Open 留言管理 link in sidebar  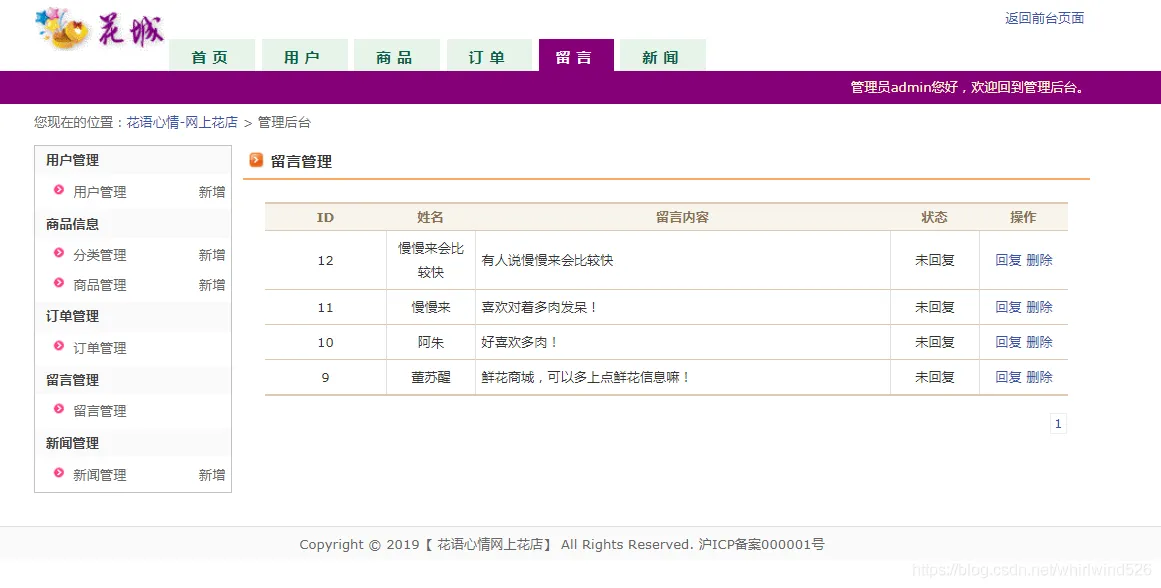click(100, 410)
